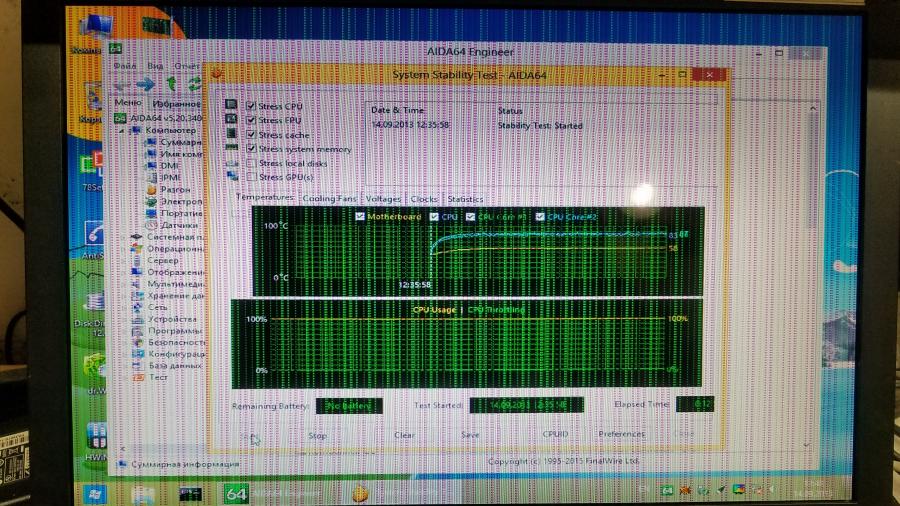This screenshot has height=506, width=900.
Task: Click the Stress system memory RAM icon
Action: pos(231,147)
